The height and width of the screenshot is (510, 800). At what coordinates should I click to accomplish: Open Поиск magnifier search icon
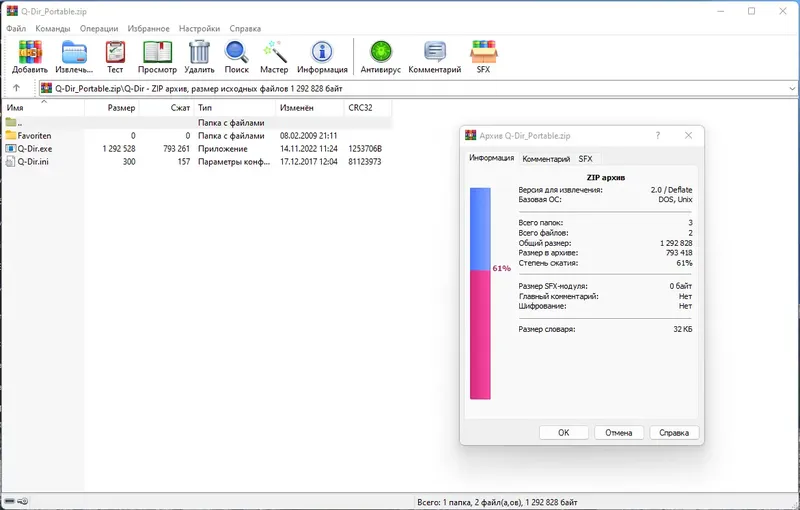(236, 52)
